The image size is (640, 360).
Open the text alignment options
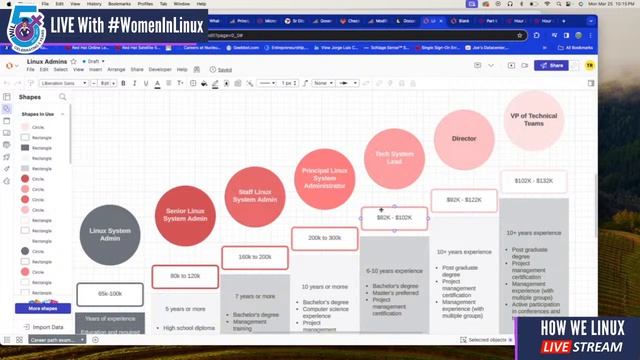pos(169,83)
